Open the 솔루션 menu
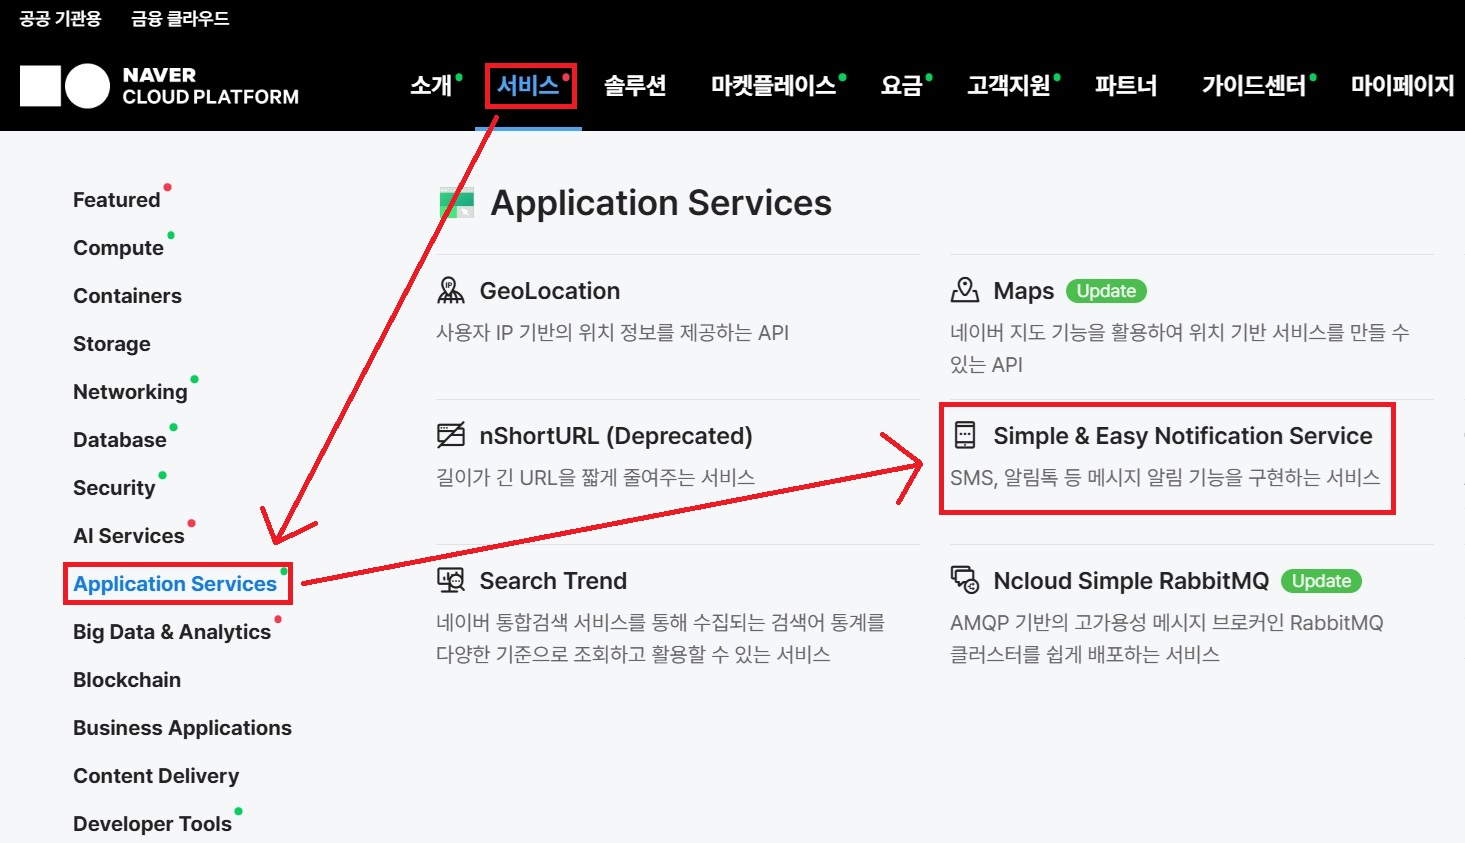Viewport: 1465px width, 843px height. [635, 86]
